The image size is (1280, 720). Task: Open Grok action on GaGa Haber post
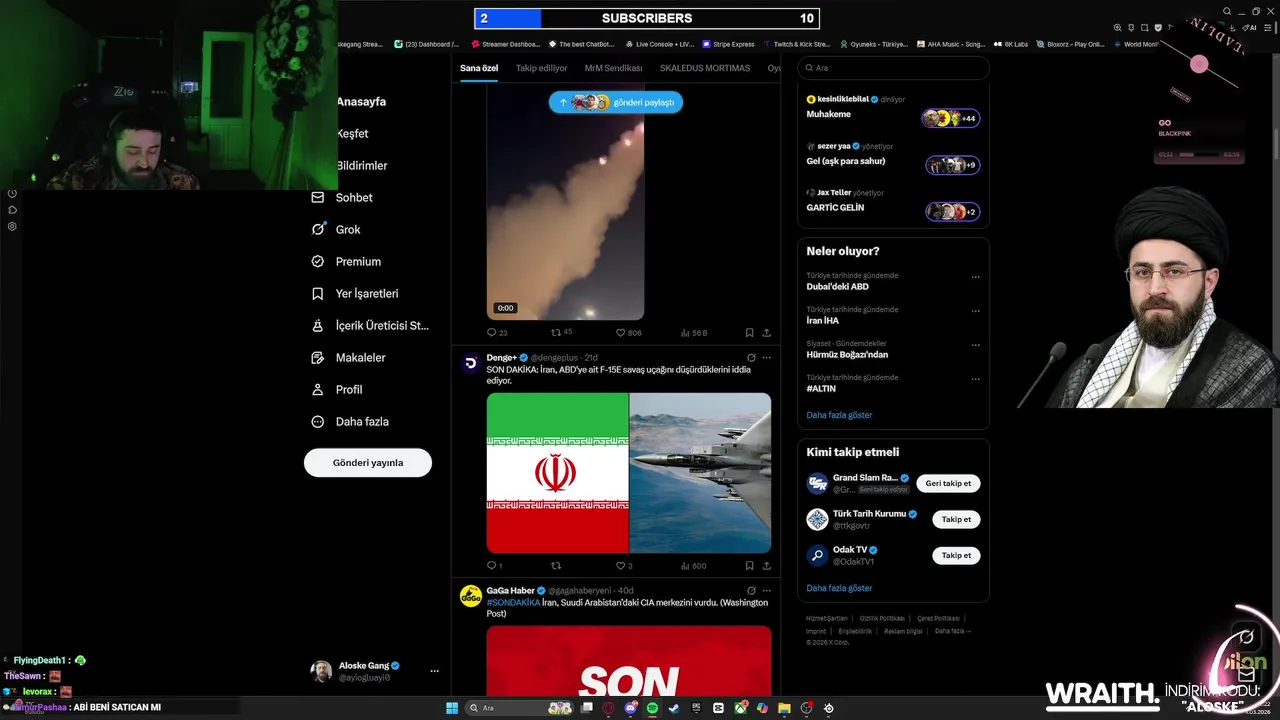tap(751, 590)
